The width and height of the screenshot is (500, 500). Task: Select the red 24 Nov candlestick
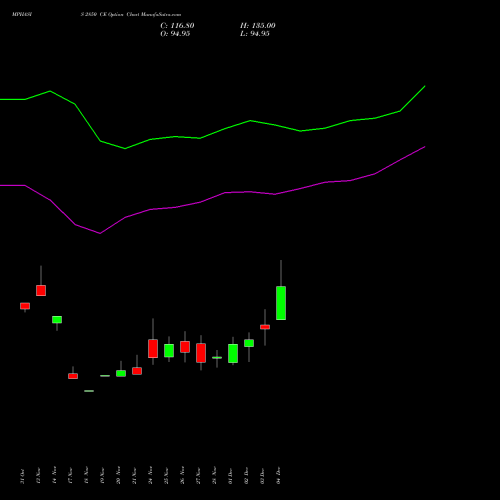tap(153, 349)
